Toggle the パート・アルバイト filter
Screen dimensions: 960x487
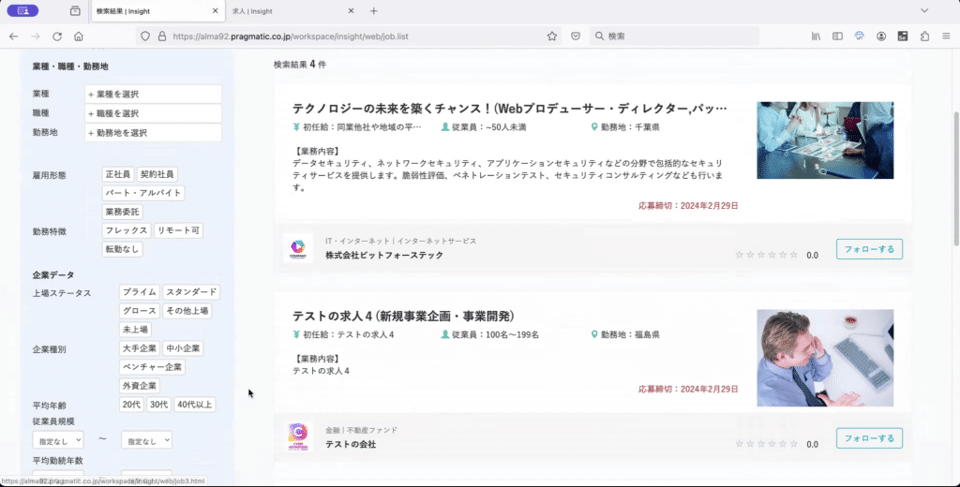point(143,193)
